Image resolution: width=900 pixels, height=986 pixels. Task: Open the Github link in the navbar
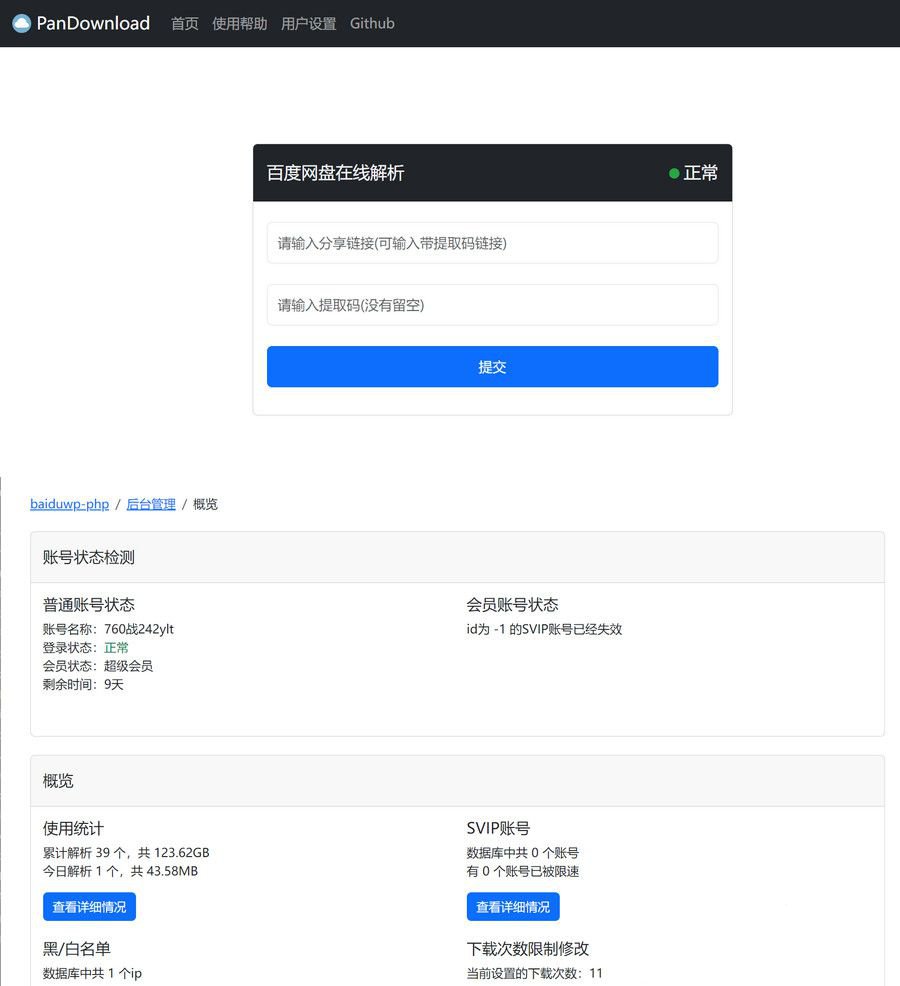click(371, 23)
